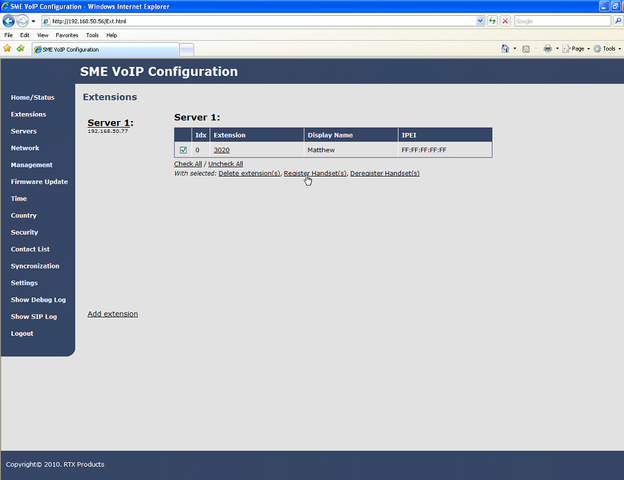Click the Refresh page icon
This screenshot has height=480, width=624.
tap(493, 21)
